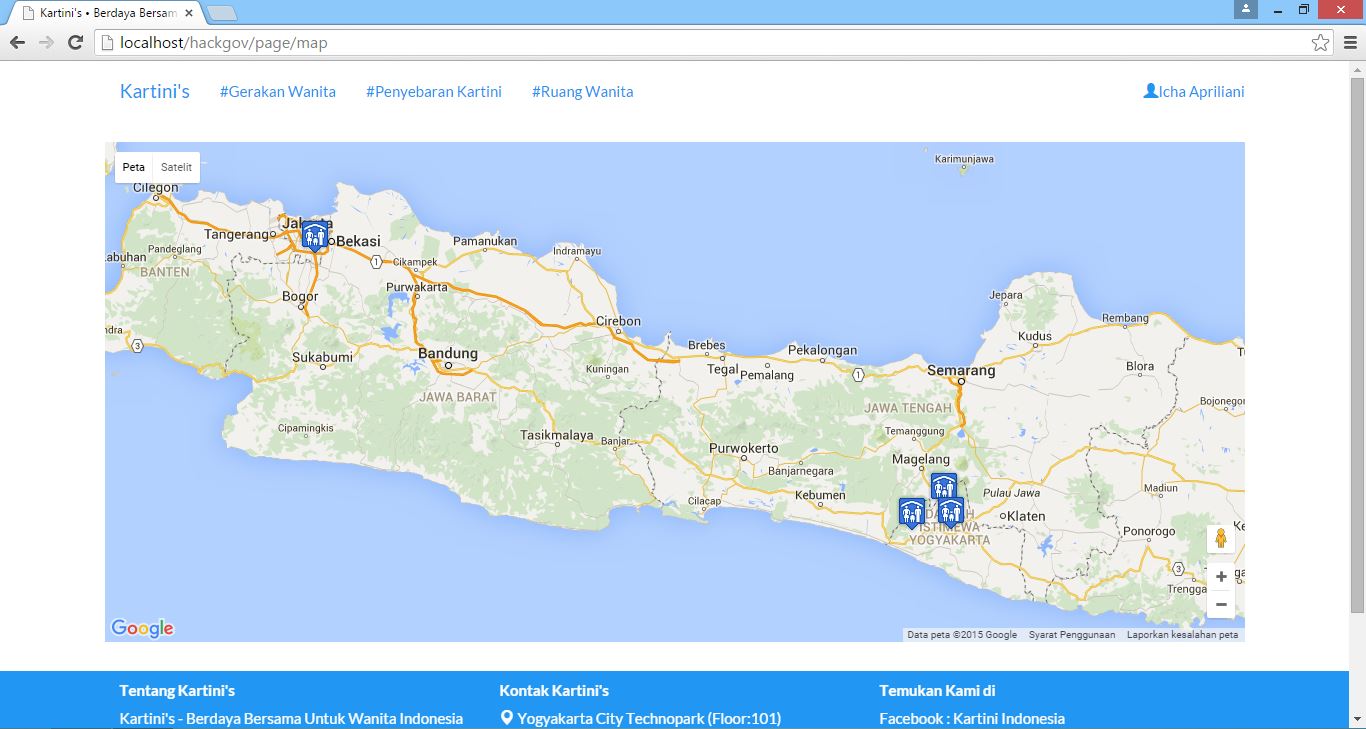1366x729 pixels.
Task: Click the map marker at Jakarta
Action: 314,236
